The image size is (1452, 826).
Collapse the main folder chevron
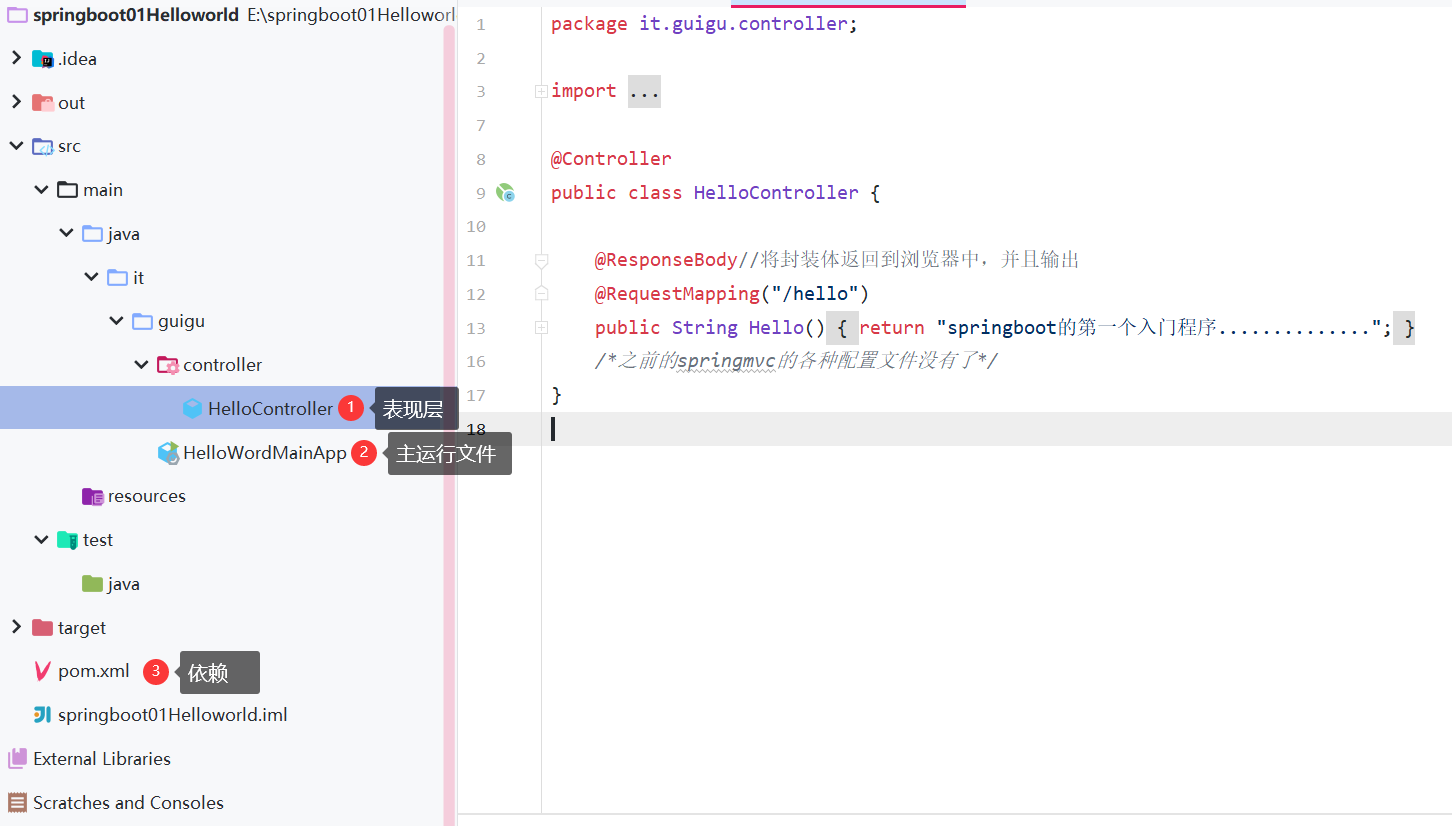point(41,190)
